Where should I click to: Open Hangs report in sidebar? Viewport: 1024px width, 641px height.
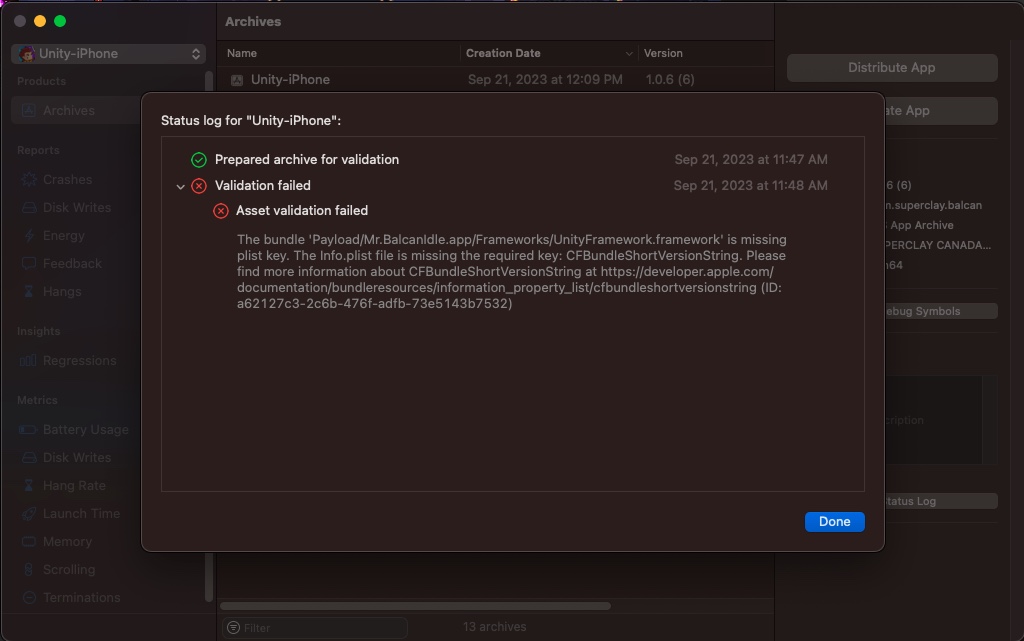(62, 292)
